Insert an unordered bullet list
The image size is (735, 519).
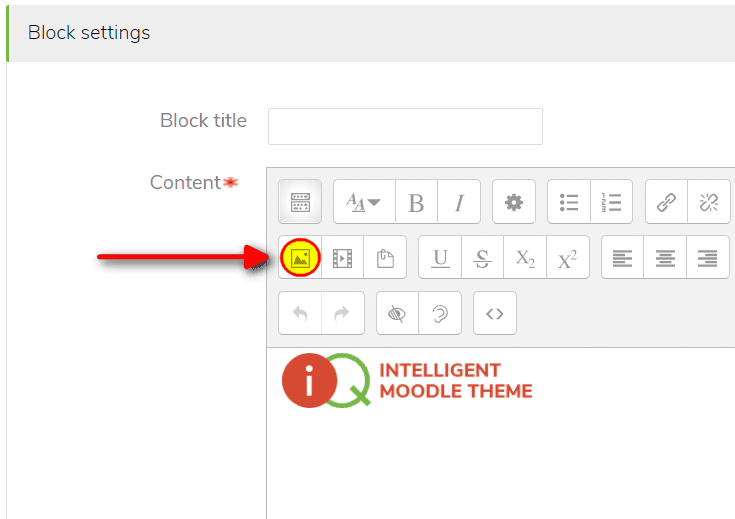click(569, 202)
